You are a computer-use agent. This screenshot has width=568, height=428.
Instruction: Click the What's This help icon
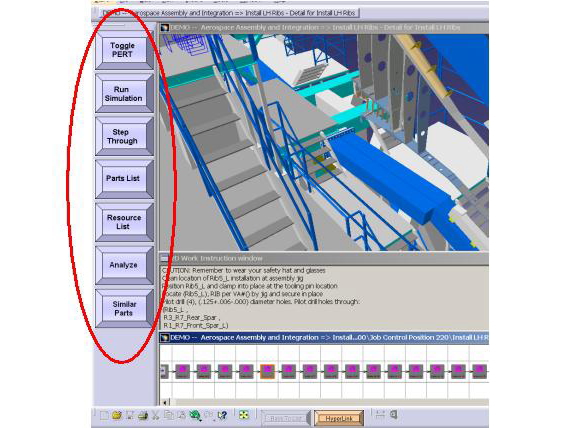(x=222, y=415)
